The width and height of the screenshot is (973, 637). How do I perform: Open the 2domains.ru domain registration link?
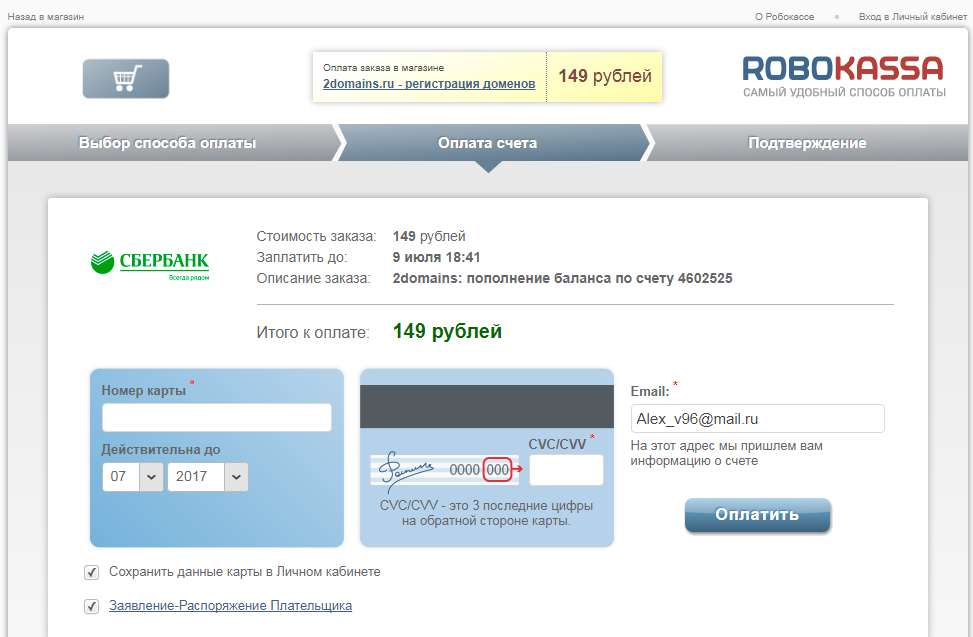coord(429,84)
